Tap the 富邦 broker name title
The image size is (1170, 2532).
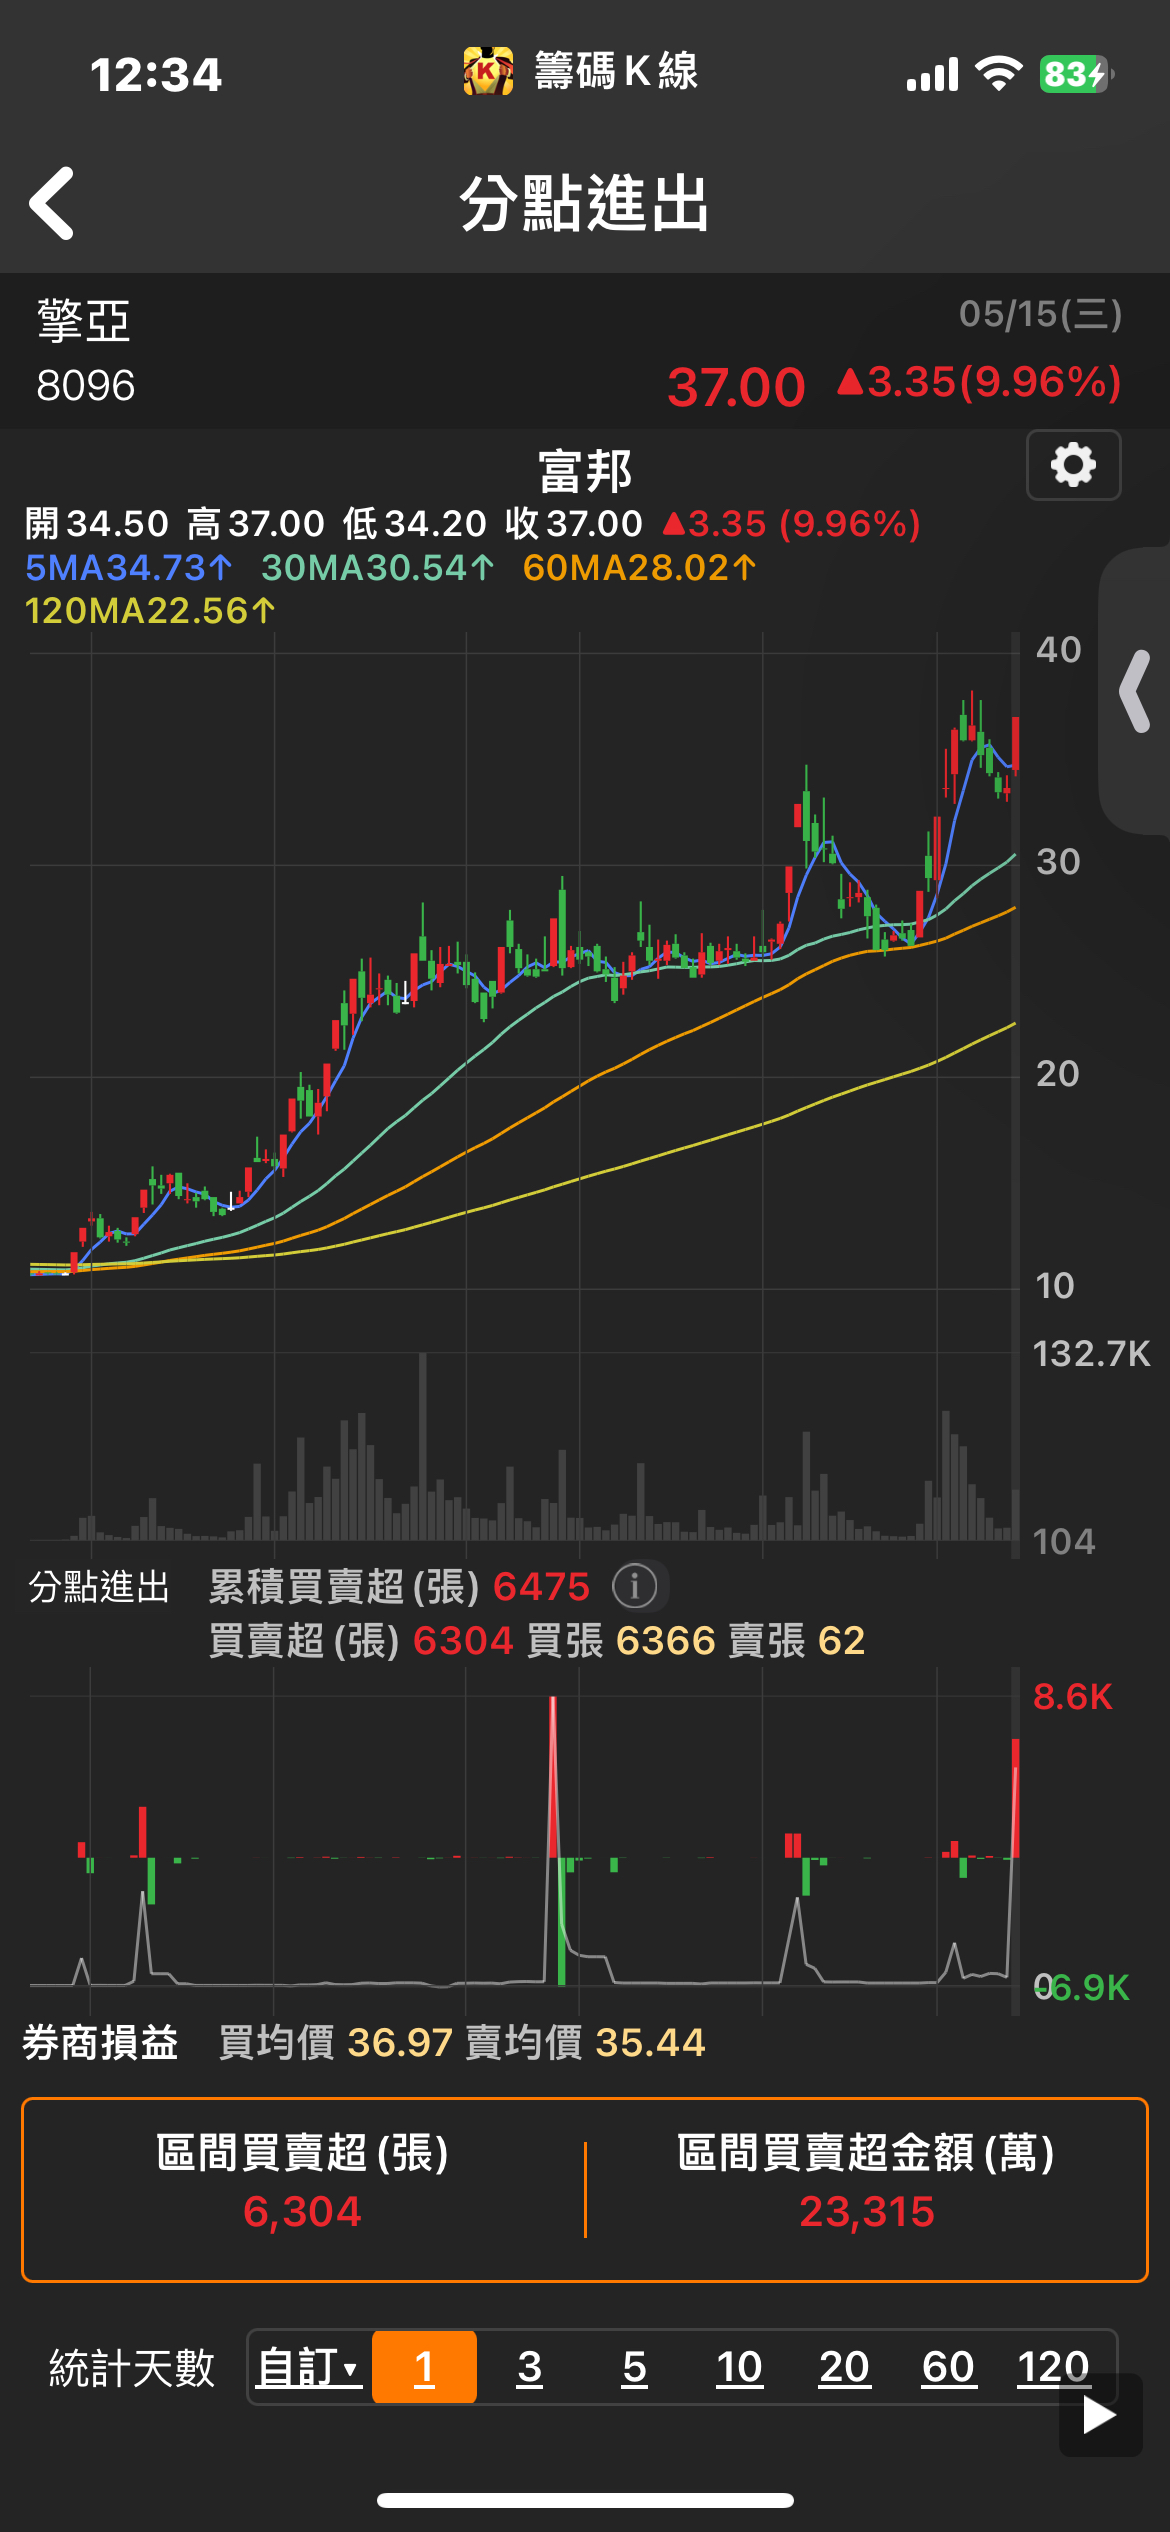tap(585, 472)
